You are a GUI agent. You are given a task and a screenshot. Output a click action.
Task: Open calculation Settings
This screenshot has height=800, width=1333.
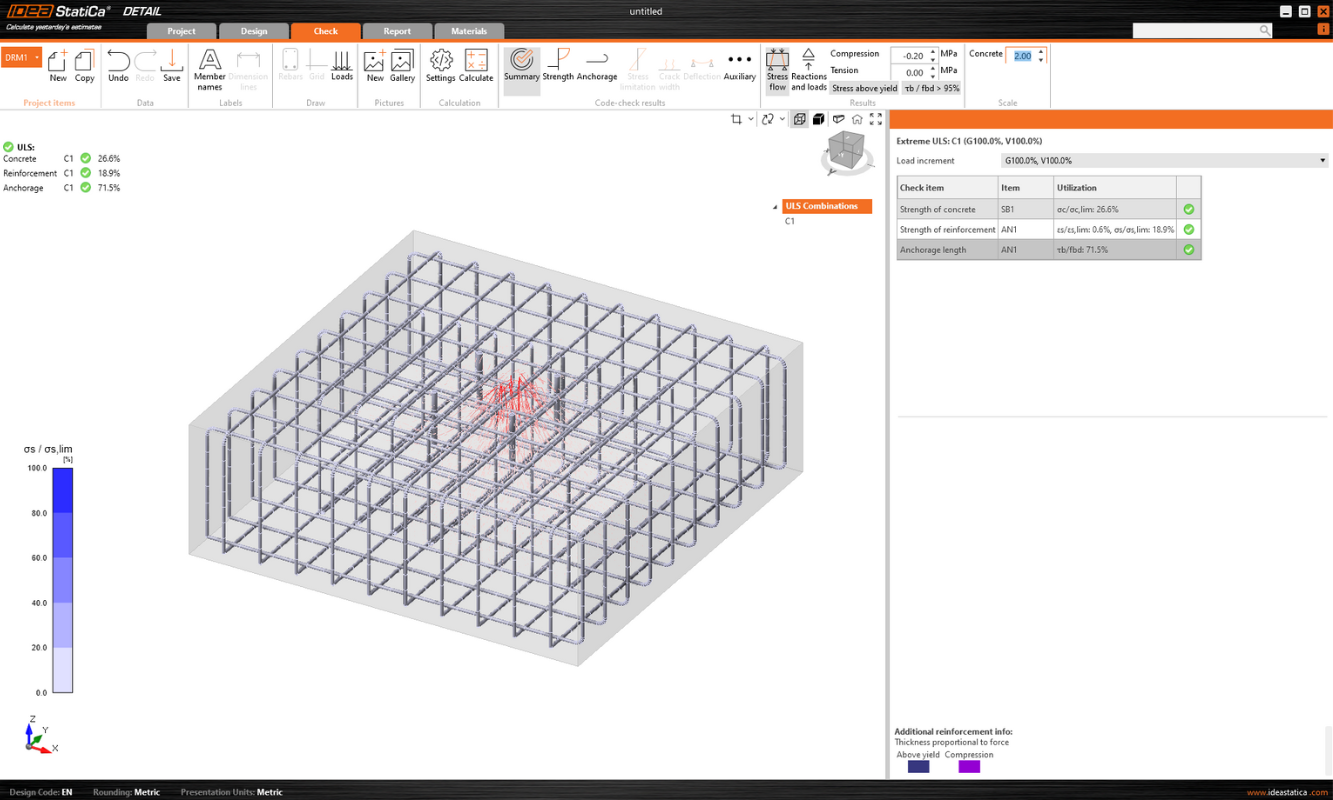tap(440, 66)
